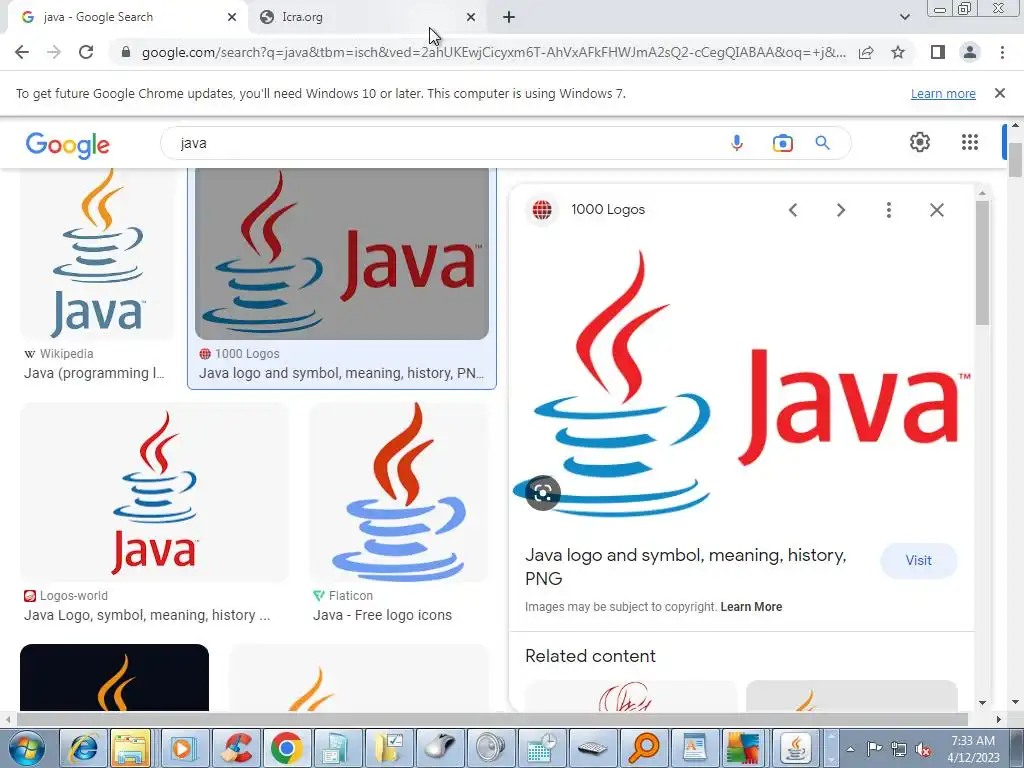
Task: Open the Java taskbar icon
Action: (x=795, y=748)
